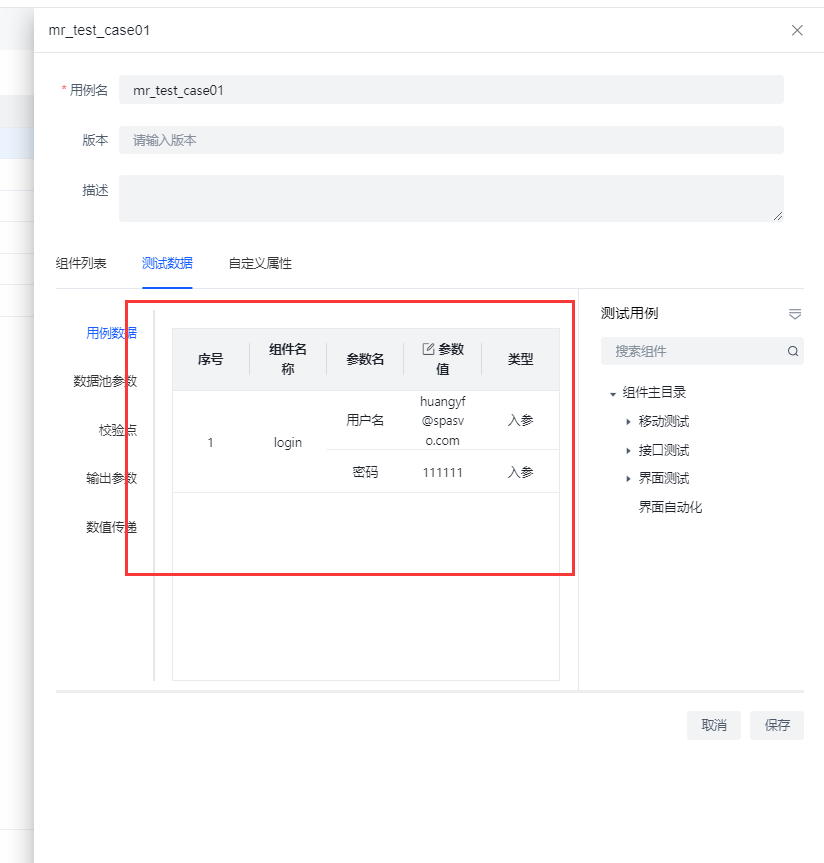Select the 界面自动化 tree item
The height and width of the screenshot is (863, 824).
pyautogui.click(x=670, y=507)
